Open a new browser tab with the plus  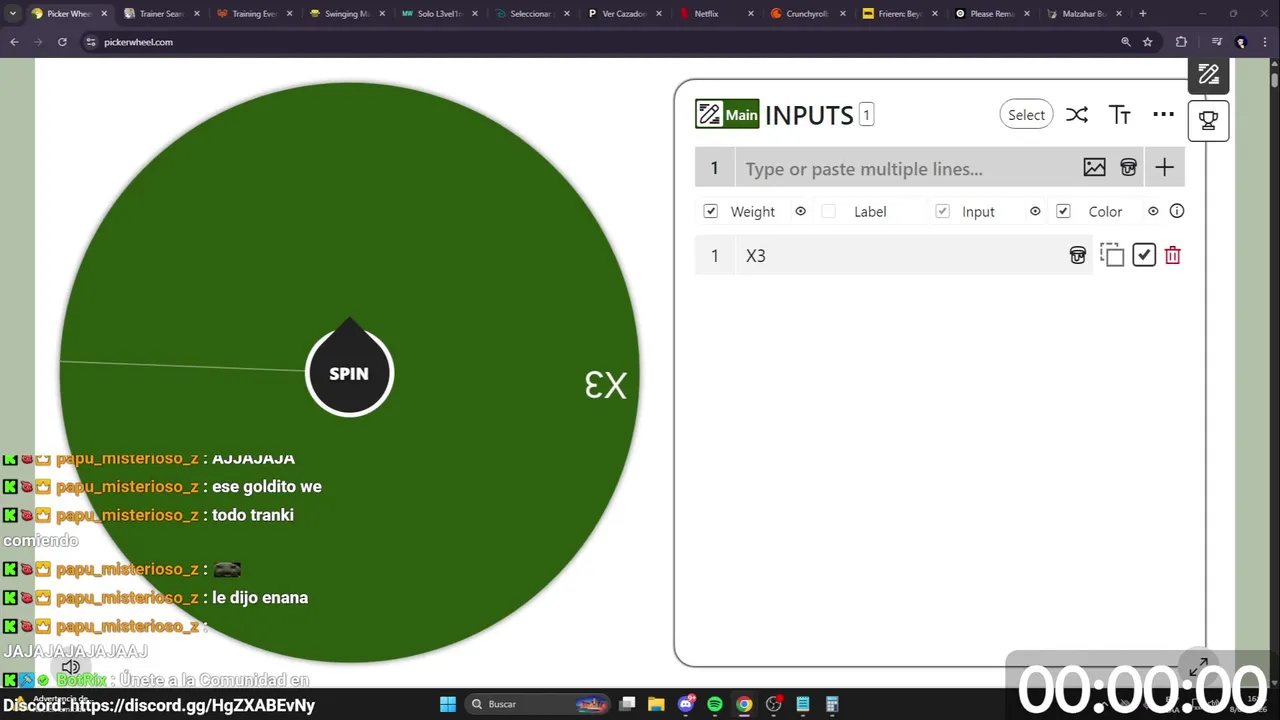pos(1143,14)
